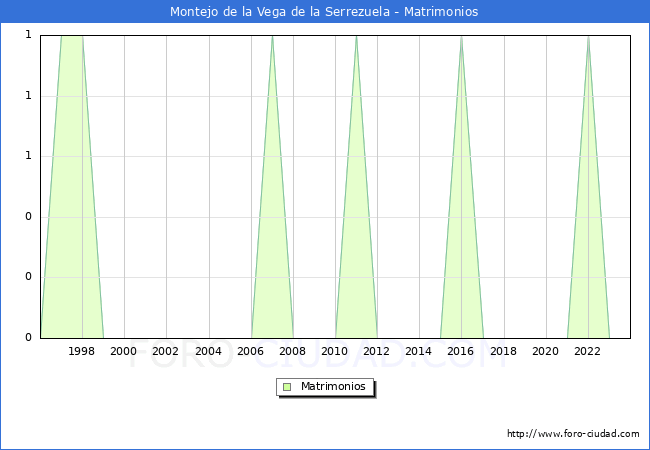Select the 2020 label on the x-axis
Image resolution: width=650 pixels, height=450 pixels.
click(546, 351)
